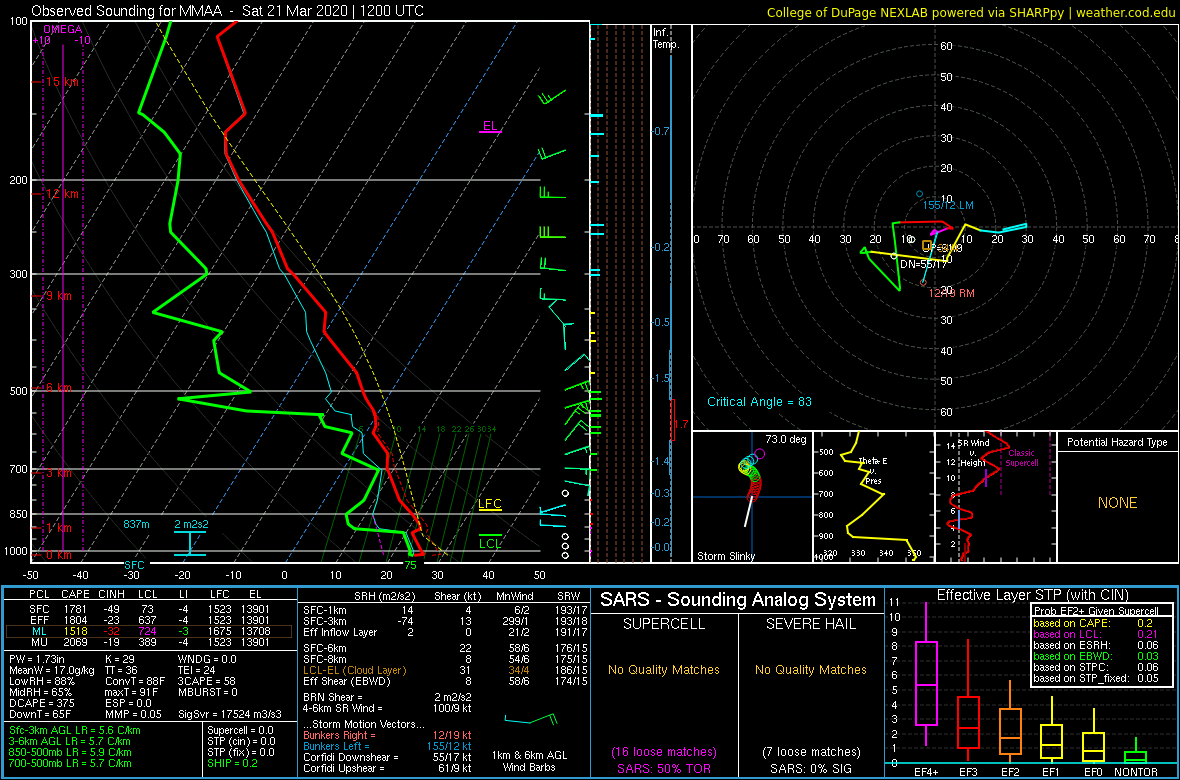Click the 12/19 RM hodograph label
1180x780 pixels.
pyautogui.click(x=953, y=292)
